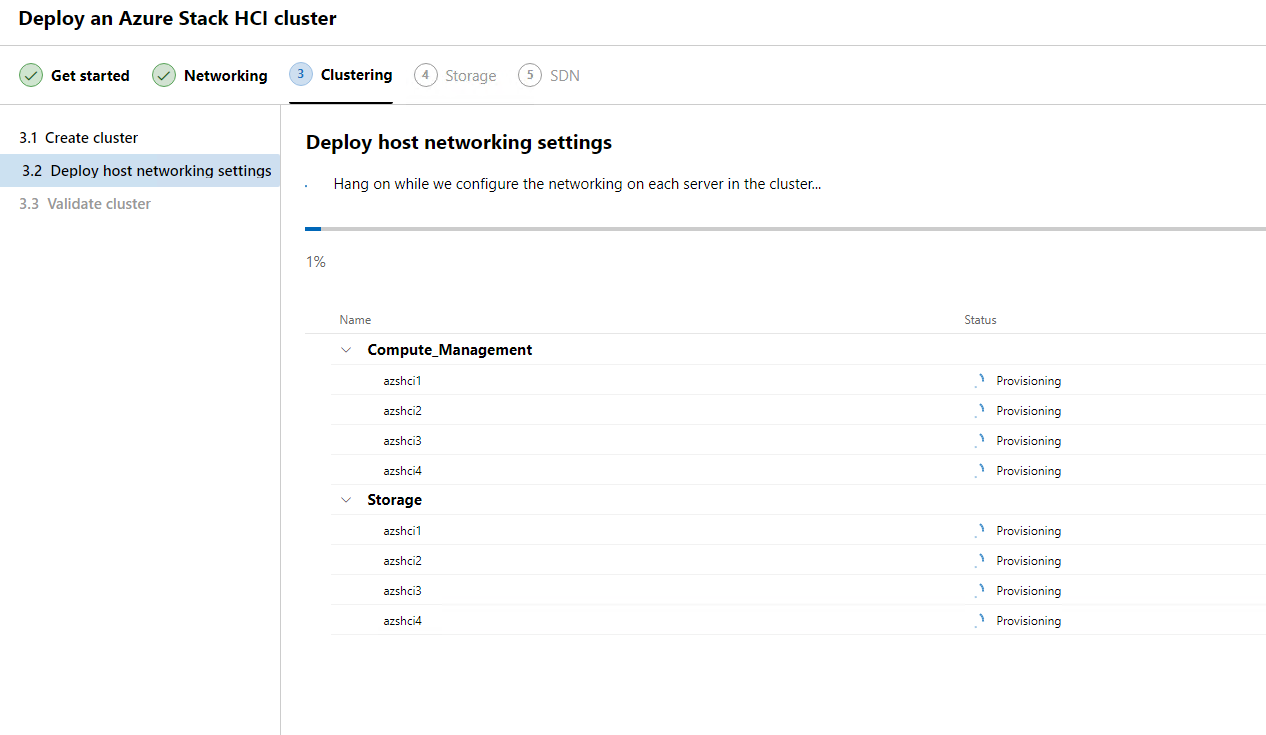Sort by the Name column header
This screenshot has width=1266, height=735.
click(355, 320)
